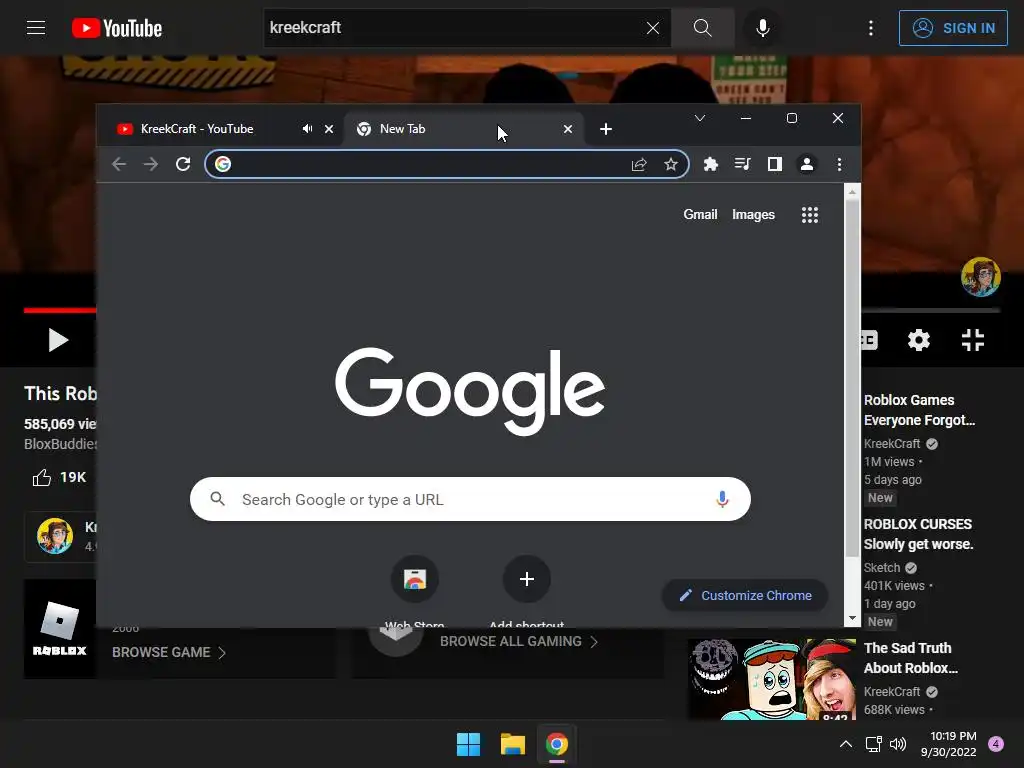Expand the tab search chevron
This screenshot has height=768, width=1024.
699,118
